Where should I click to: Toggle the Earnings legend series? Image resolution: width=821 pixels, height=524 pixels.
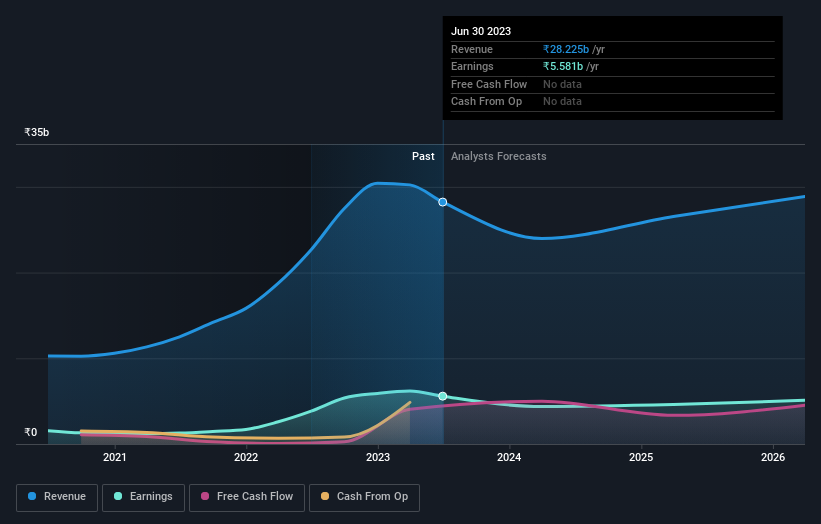(x=143, y=497)
